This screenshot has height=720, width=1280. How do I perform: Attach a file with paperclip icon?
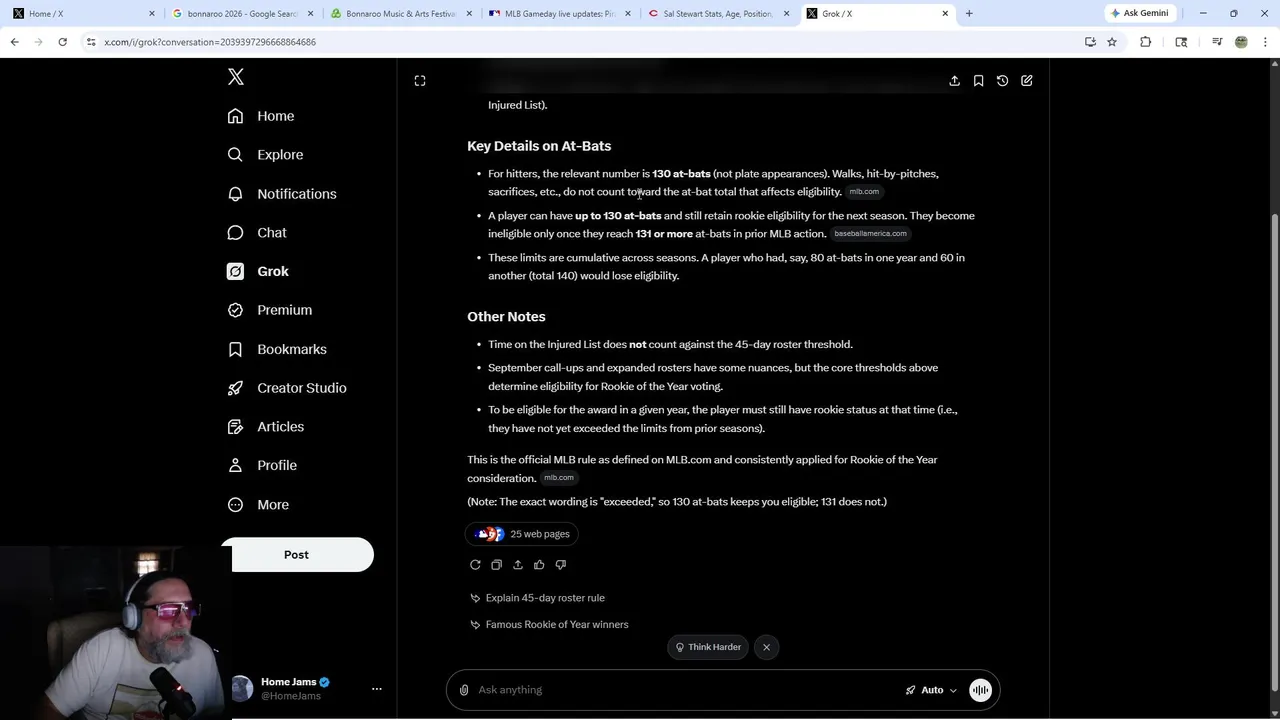click(464, 690)
